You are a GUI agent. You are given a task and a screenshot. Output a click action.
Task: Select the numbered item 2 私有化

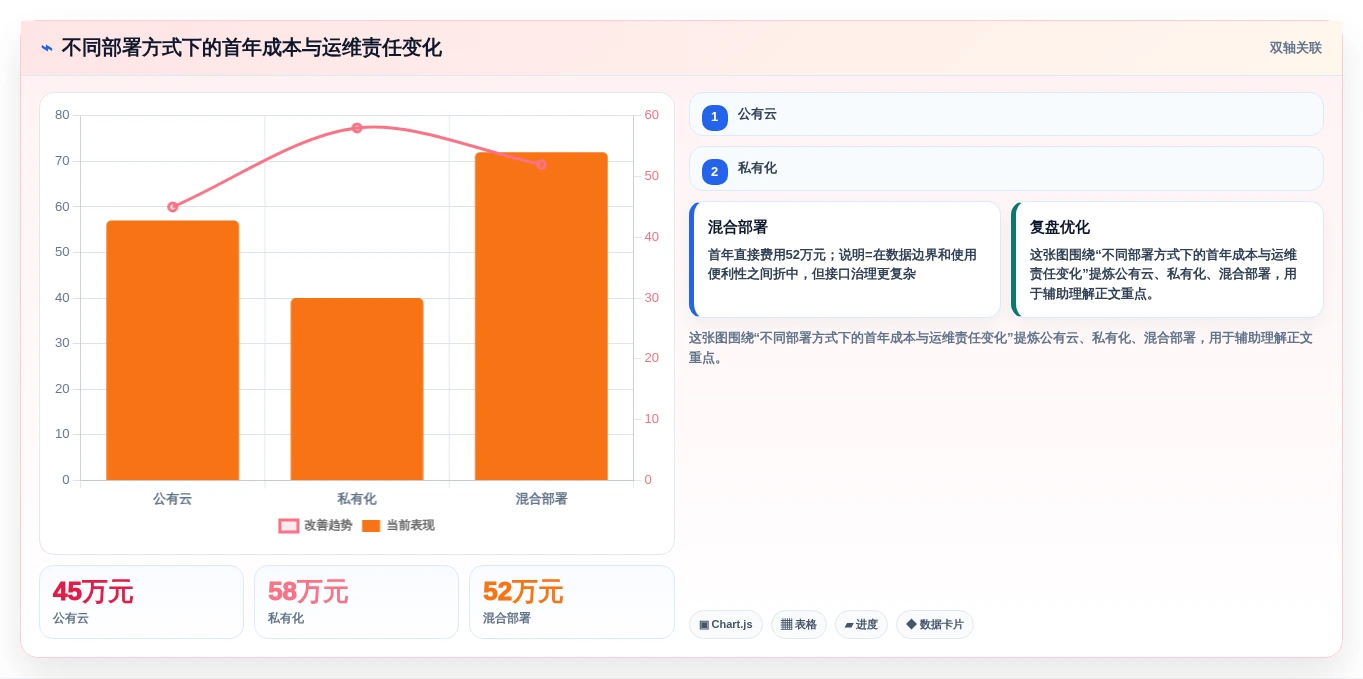coord(1006,168)
